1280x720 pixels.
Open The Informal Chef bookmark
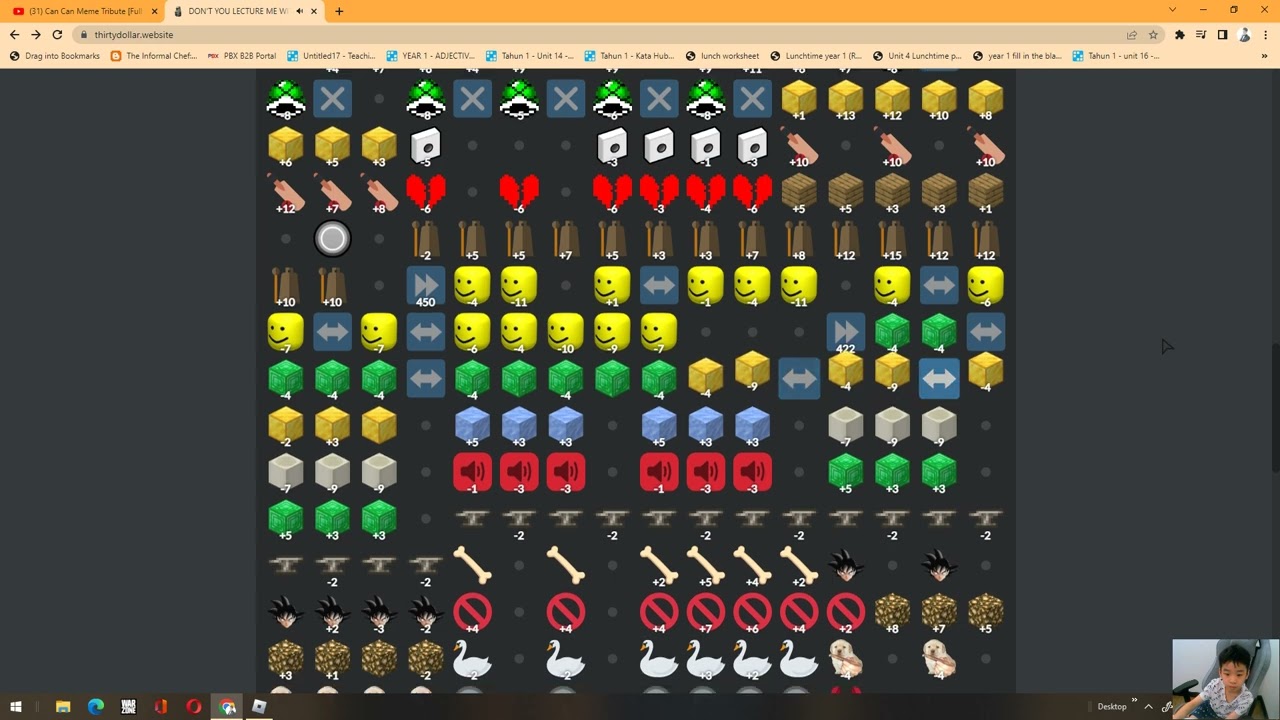tap(154, 56)
